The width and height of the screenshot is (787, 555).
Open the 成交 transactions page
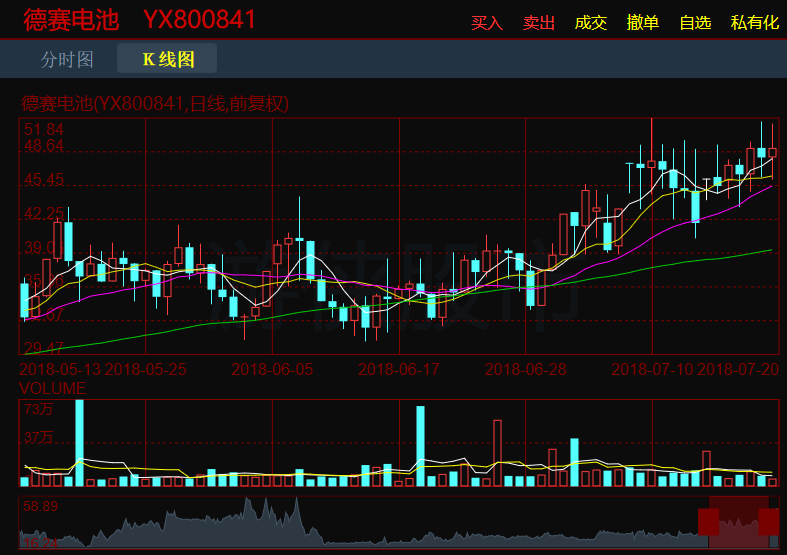click(591, 22)
